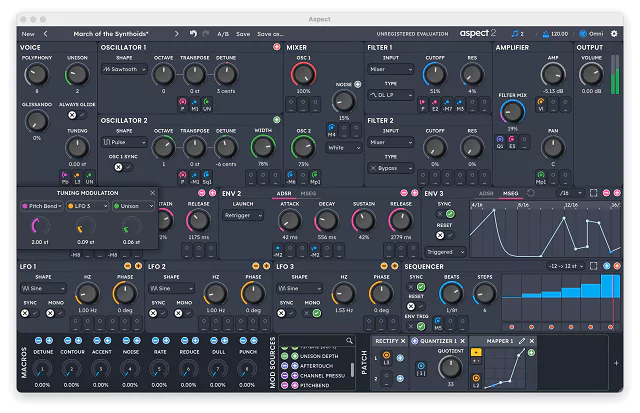
Task: Open ENV 3 Triggered mode dropdown
Action: point(445,252)
